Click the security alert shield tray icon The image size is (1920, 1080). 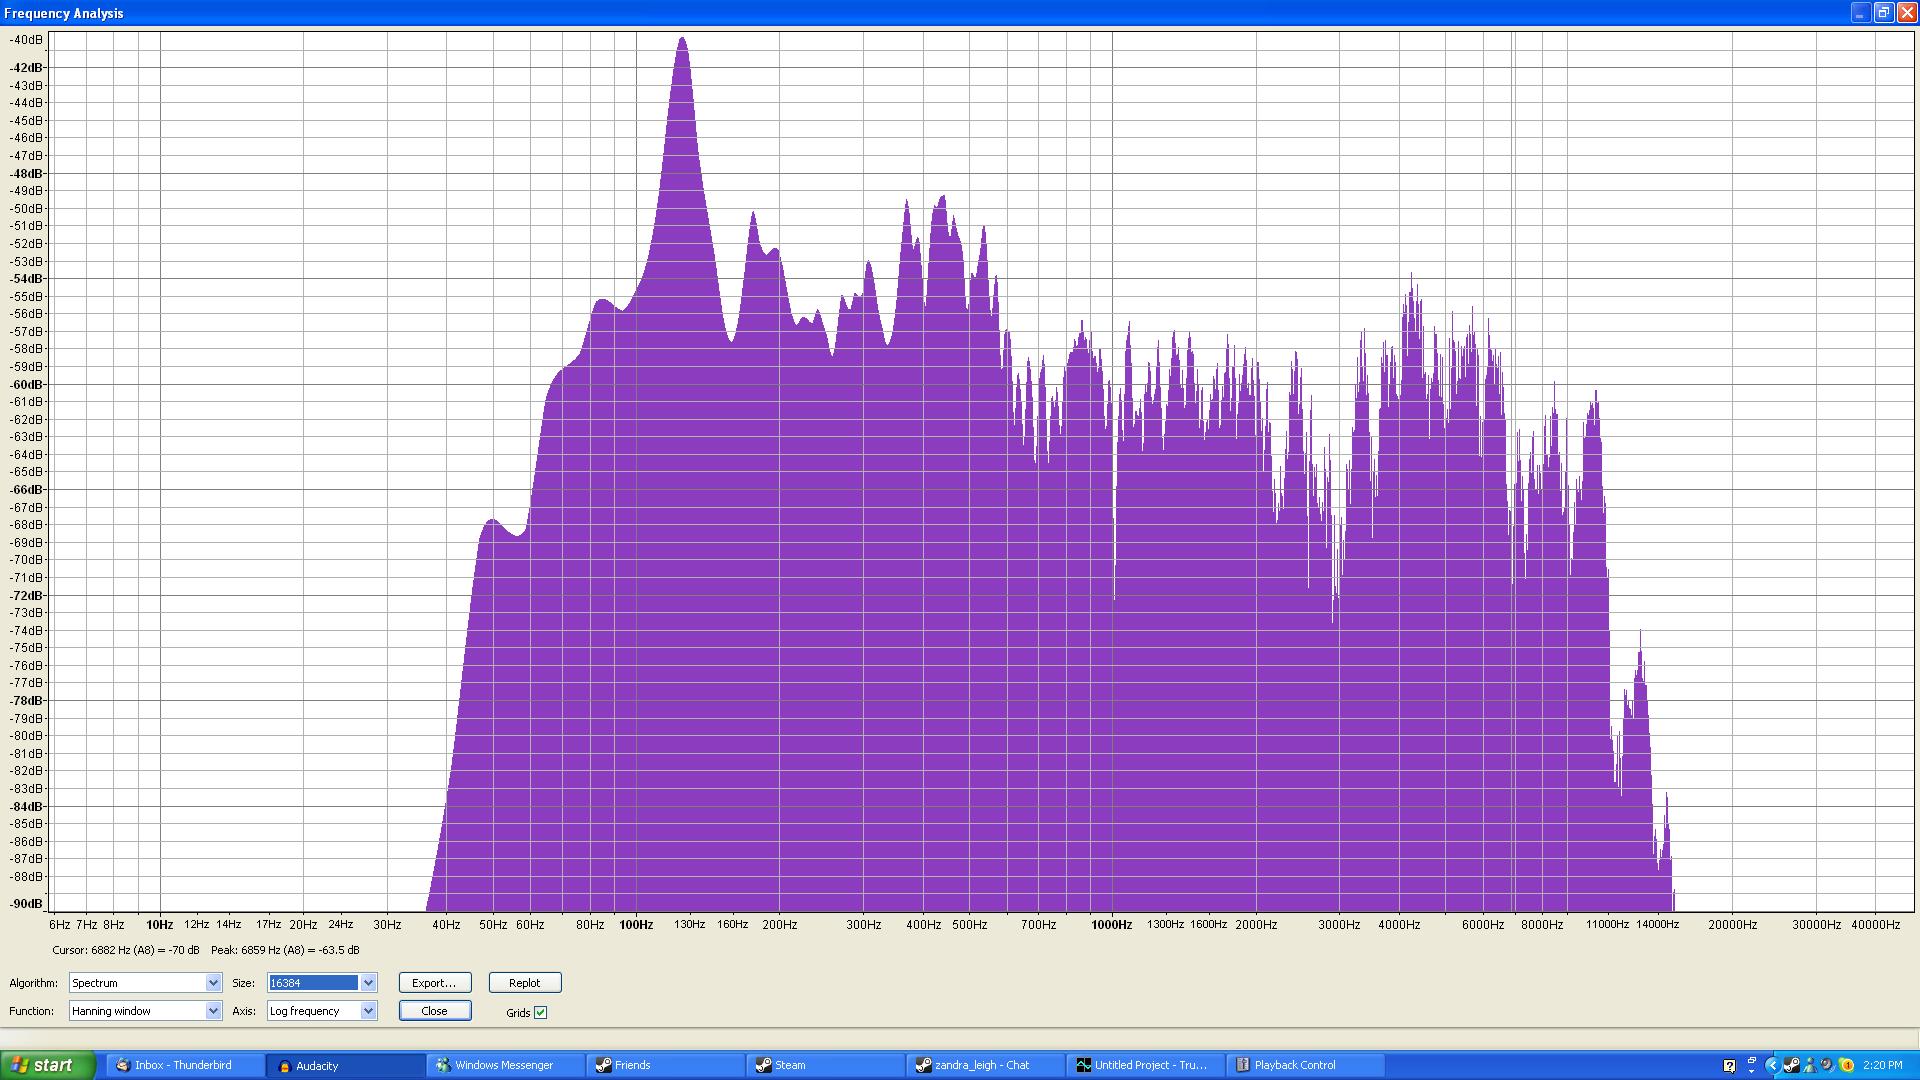(x=1846, y=1065)
